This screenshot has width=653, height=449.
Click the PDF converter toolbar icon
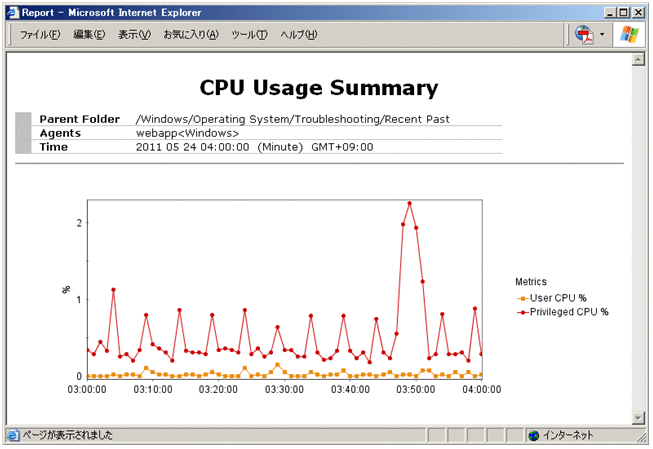coord(585,35)
